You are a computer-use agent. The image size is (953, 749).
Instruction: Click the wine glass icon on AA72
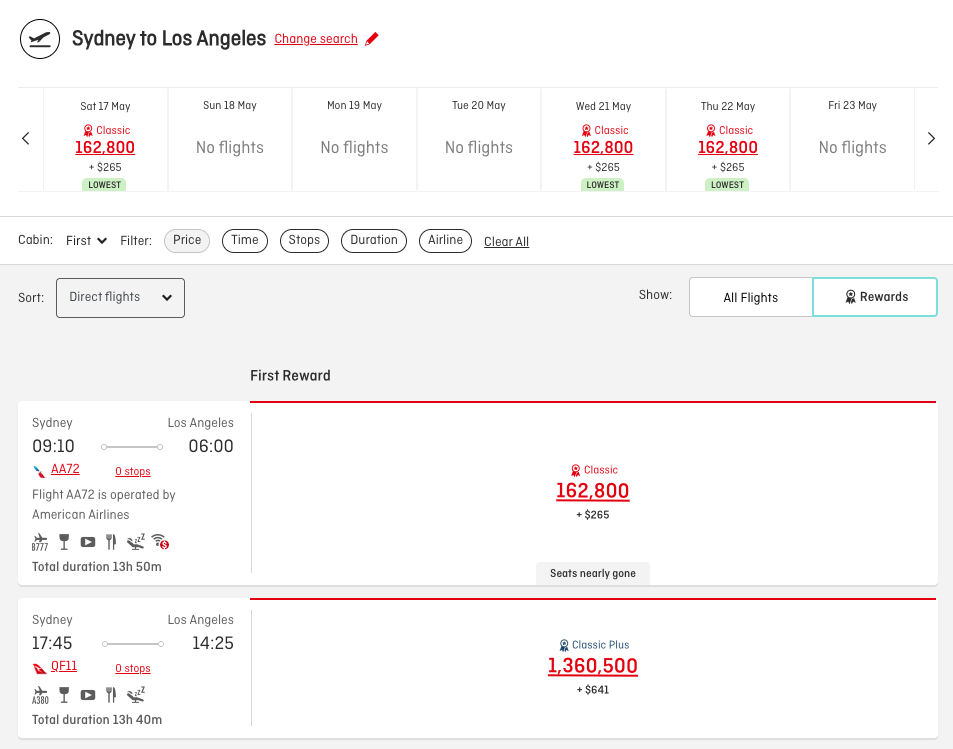[x=64, y=541]
